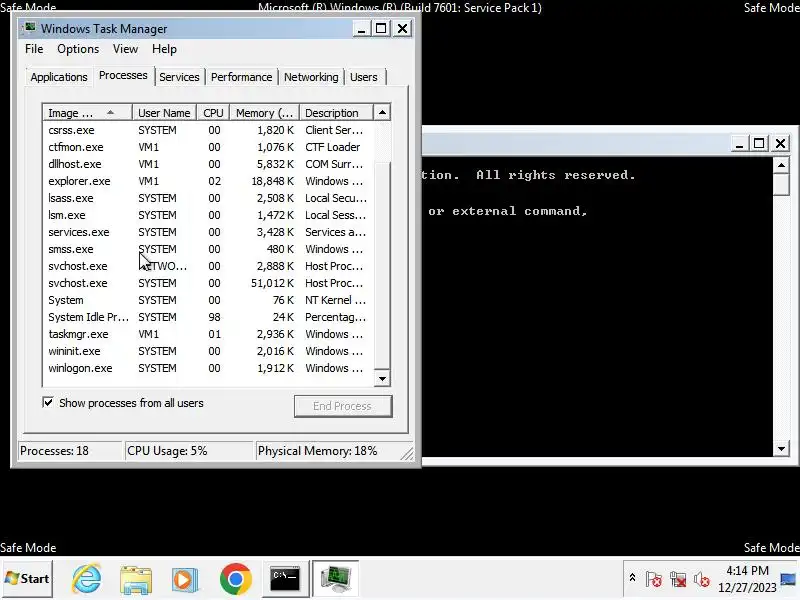This screenshot has width=800, height=600.
Task: Open the Start menu
Action: [x=28, y=579]
